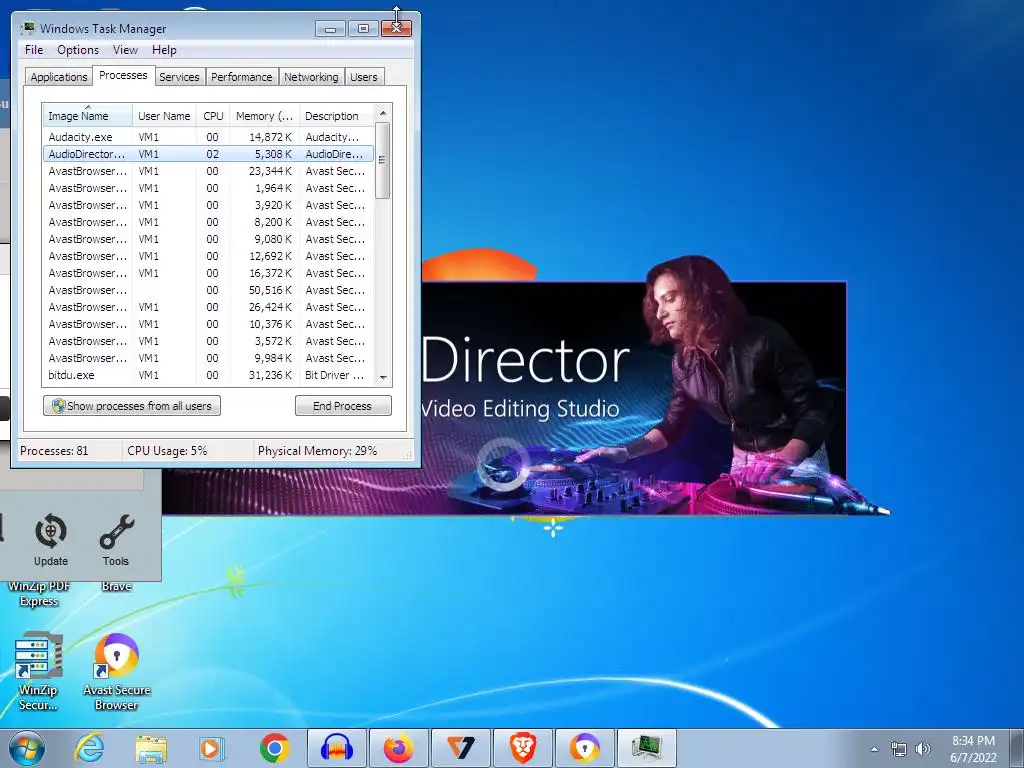
Task: Open the View menu
Action: tap(125, 50)
